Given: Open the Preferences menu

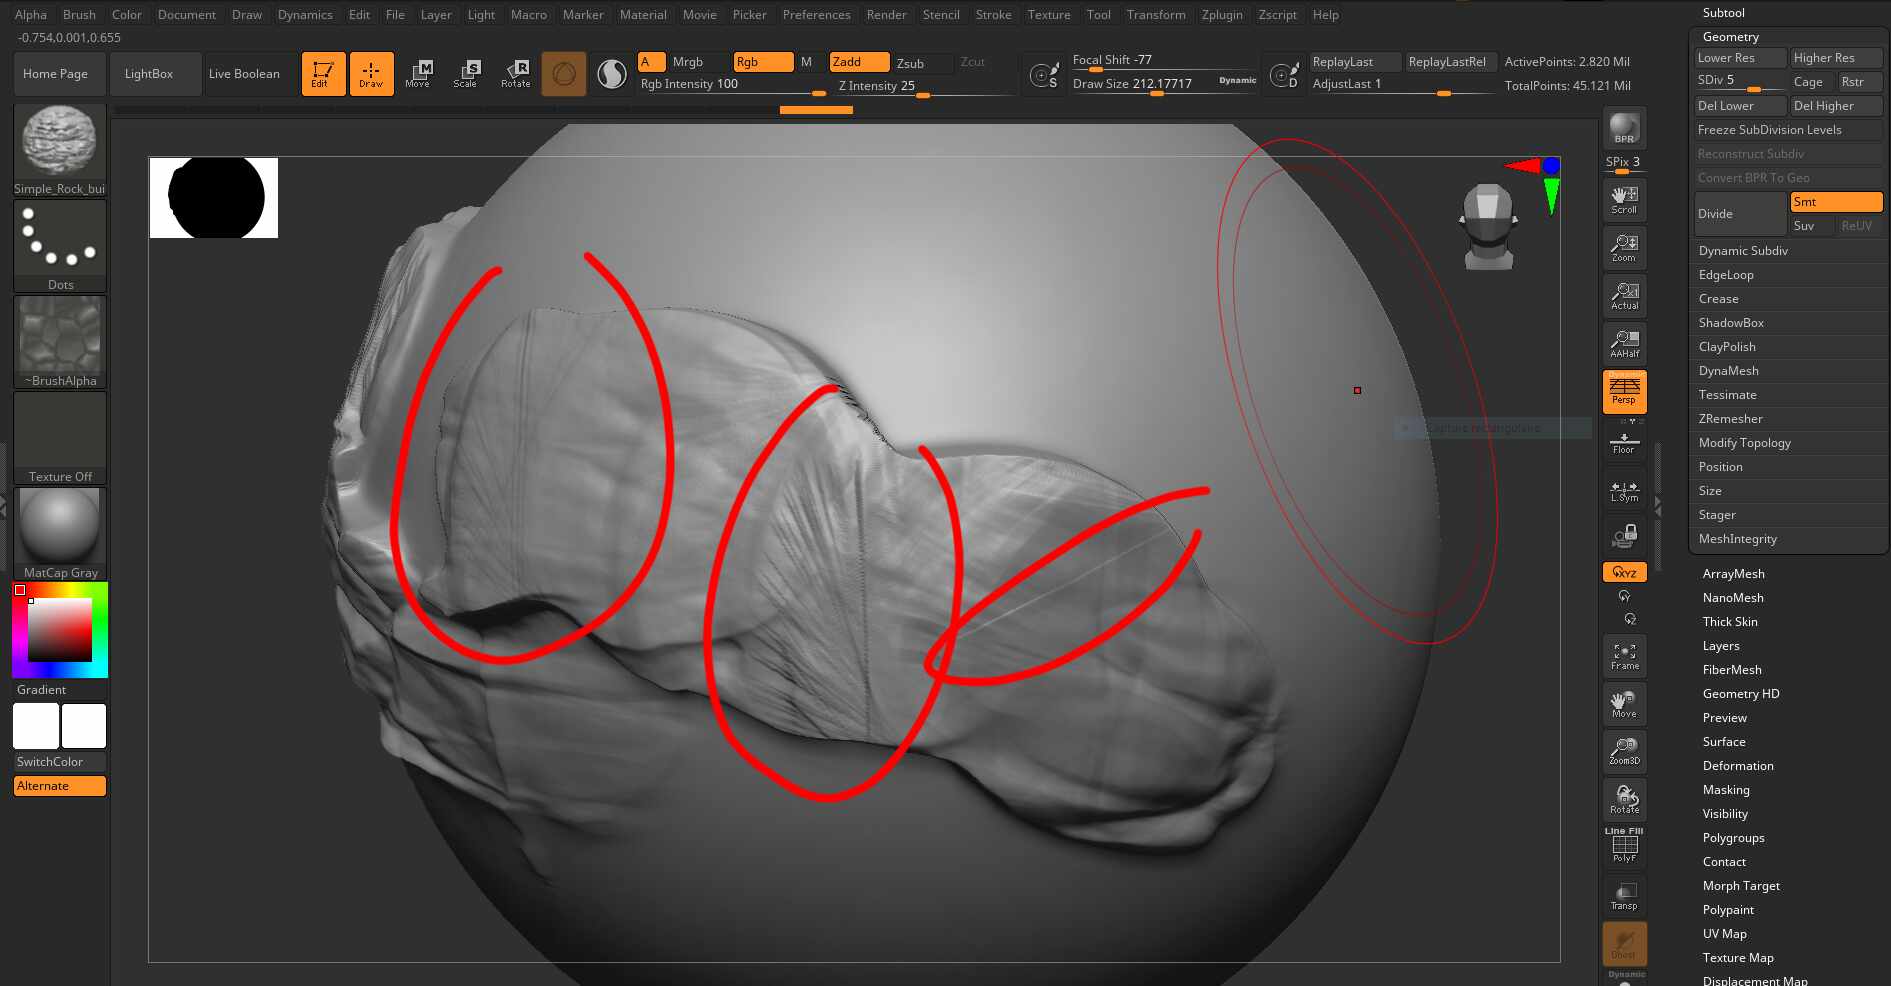Looking at the screenshot, I should [x=816, y=15].
